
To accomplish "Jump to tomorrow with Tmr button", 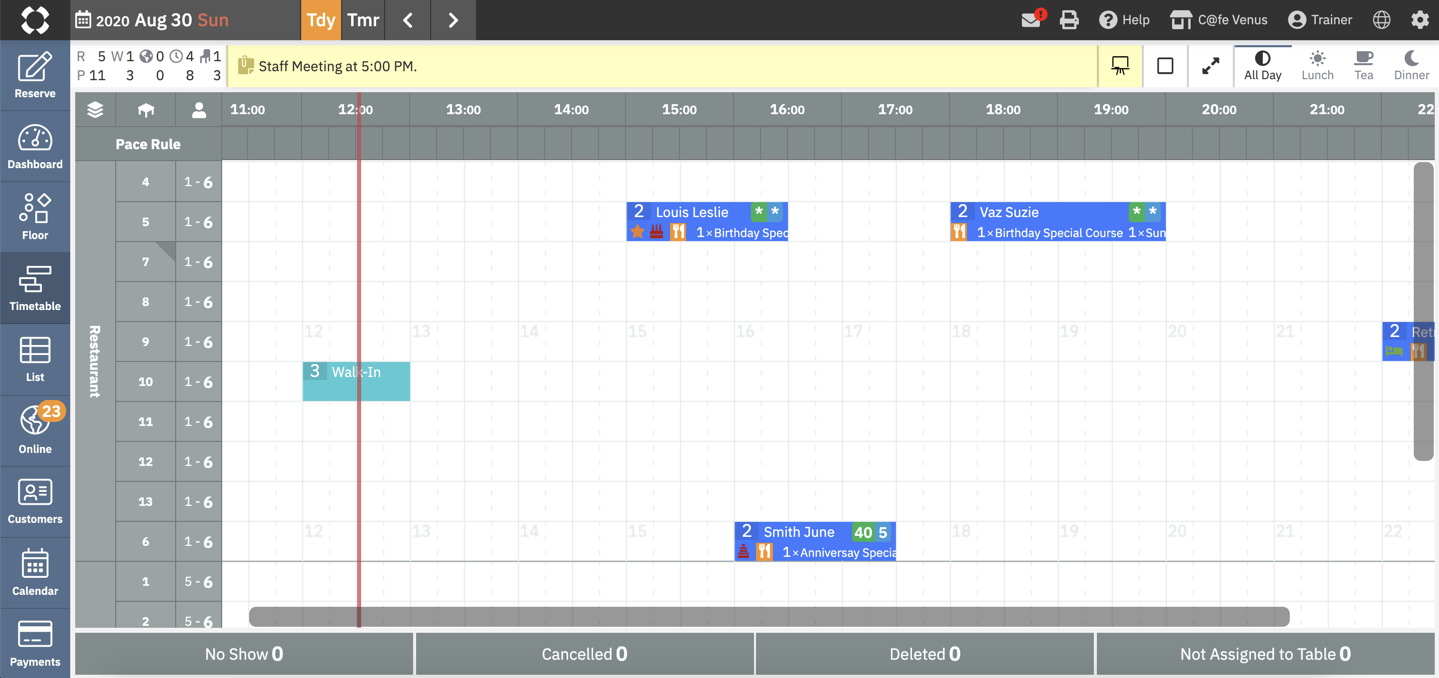I will 363,20.
